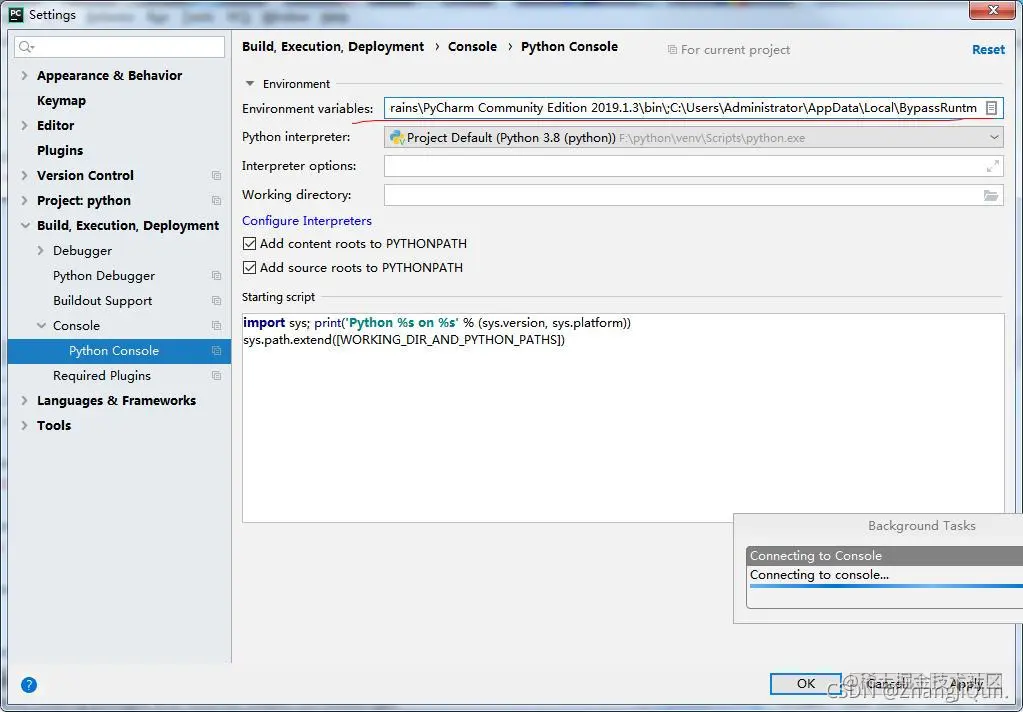The image size is (1023, 712).
Task: Toggle Add content roots to PYTHONPATH
Action: click(x=249, y=243)
